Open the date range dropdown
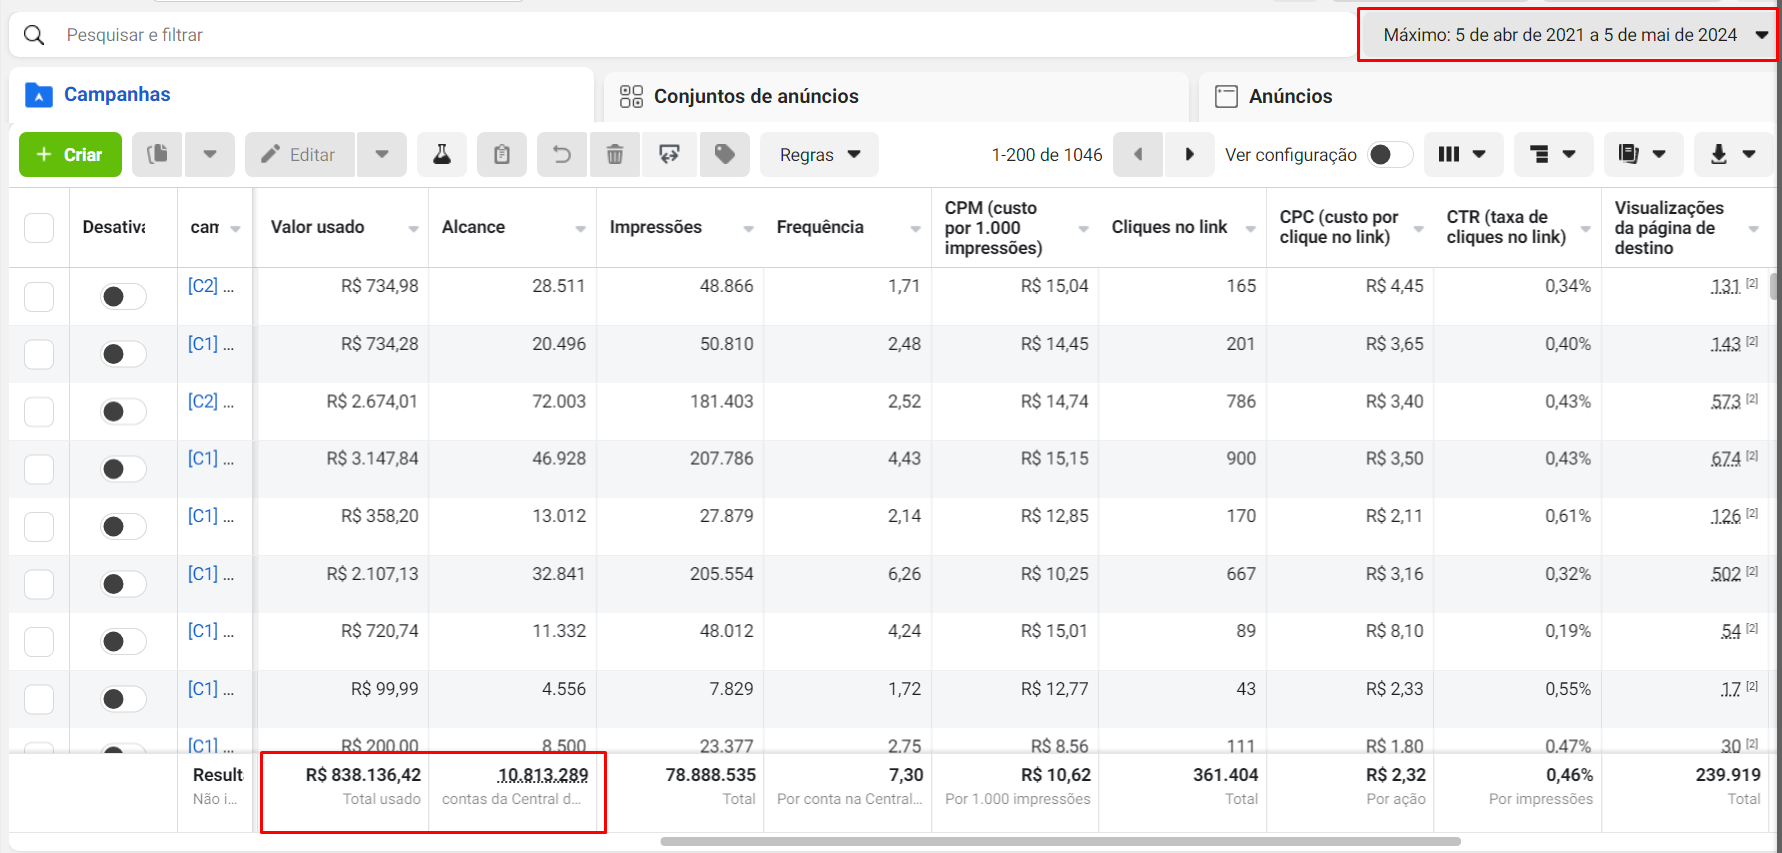Screen dimensions: 1782x853 (x=1567, y=35)
